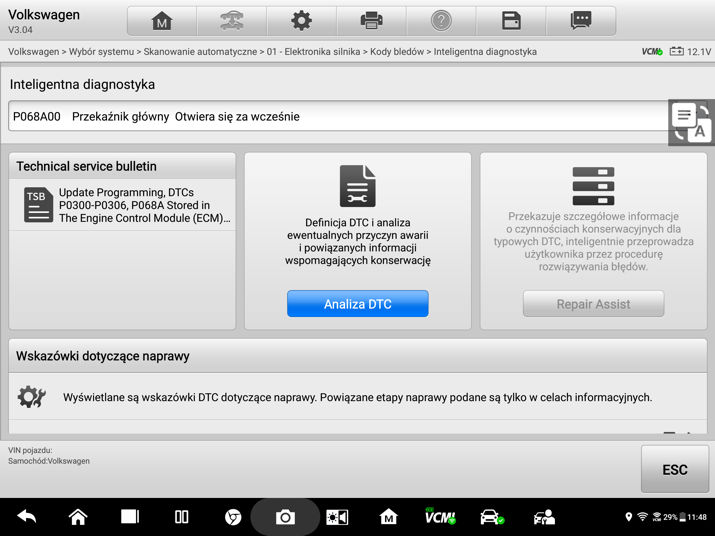The width and height of the screenshot is (715, 536).
Task: Click 'Definicja DTC i analiza' description text
Action: (358, 241)
